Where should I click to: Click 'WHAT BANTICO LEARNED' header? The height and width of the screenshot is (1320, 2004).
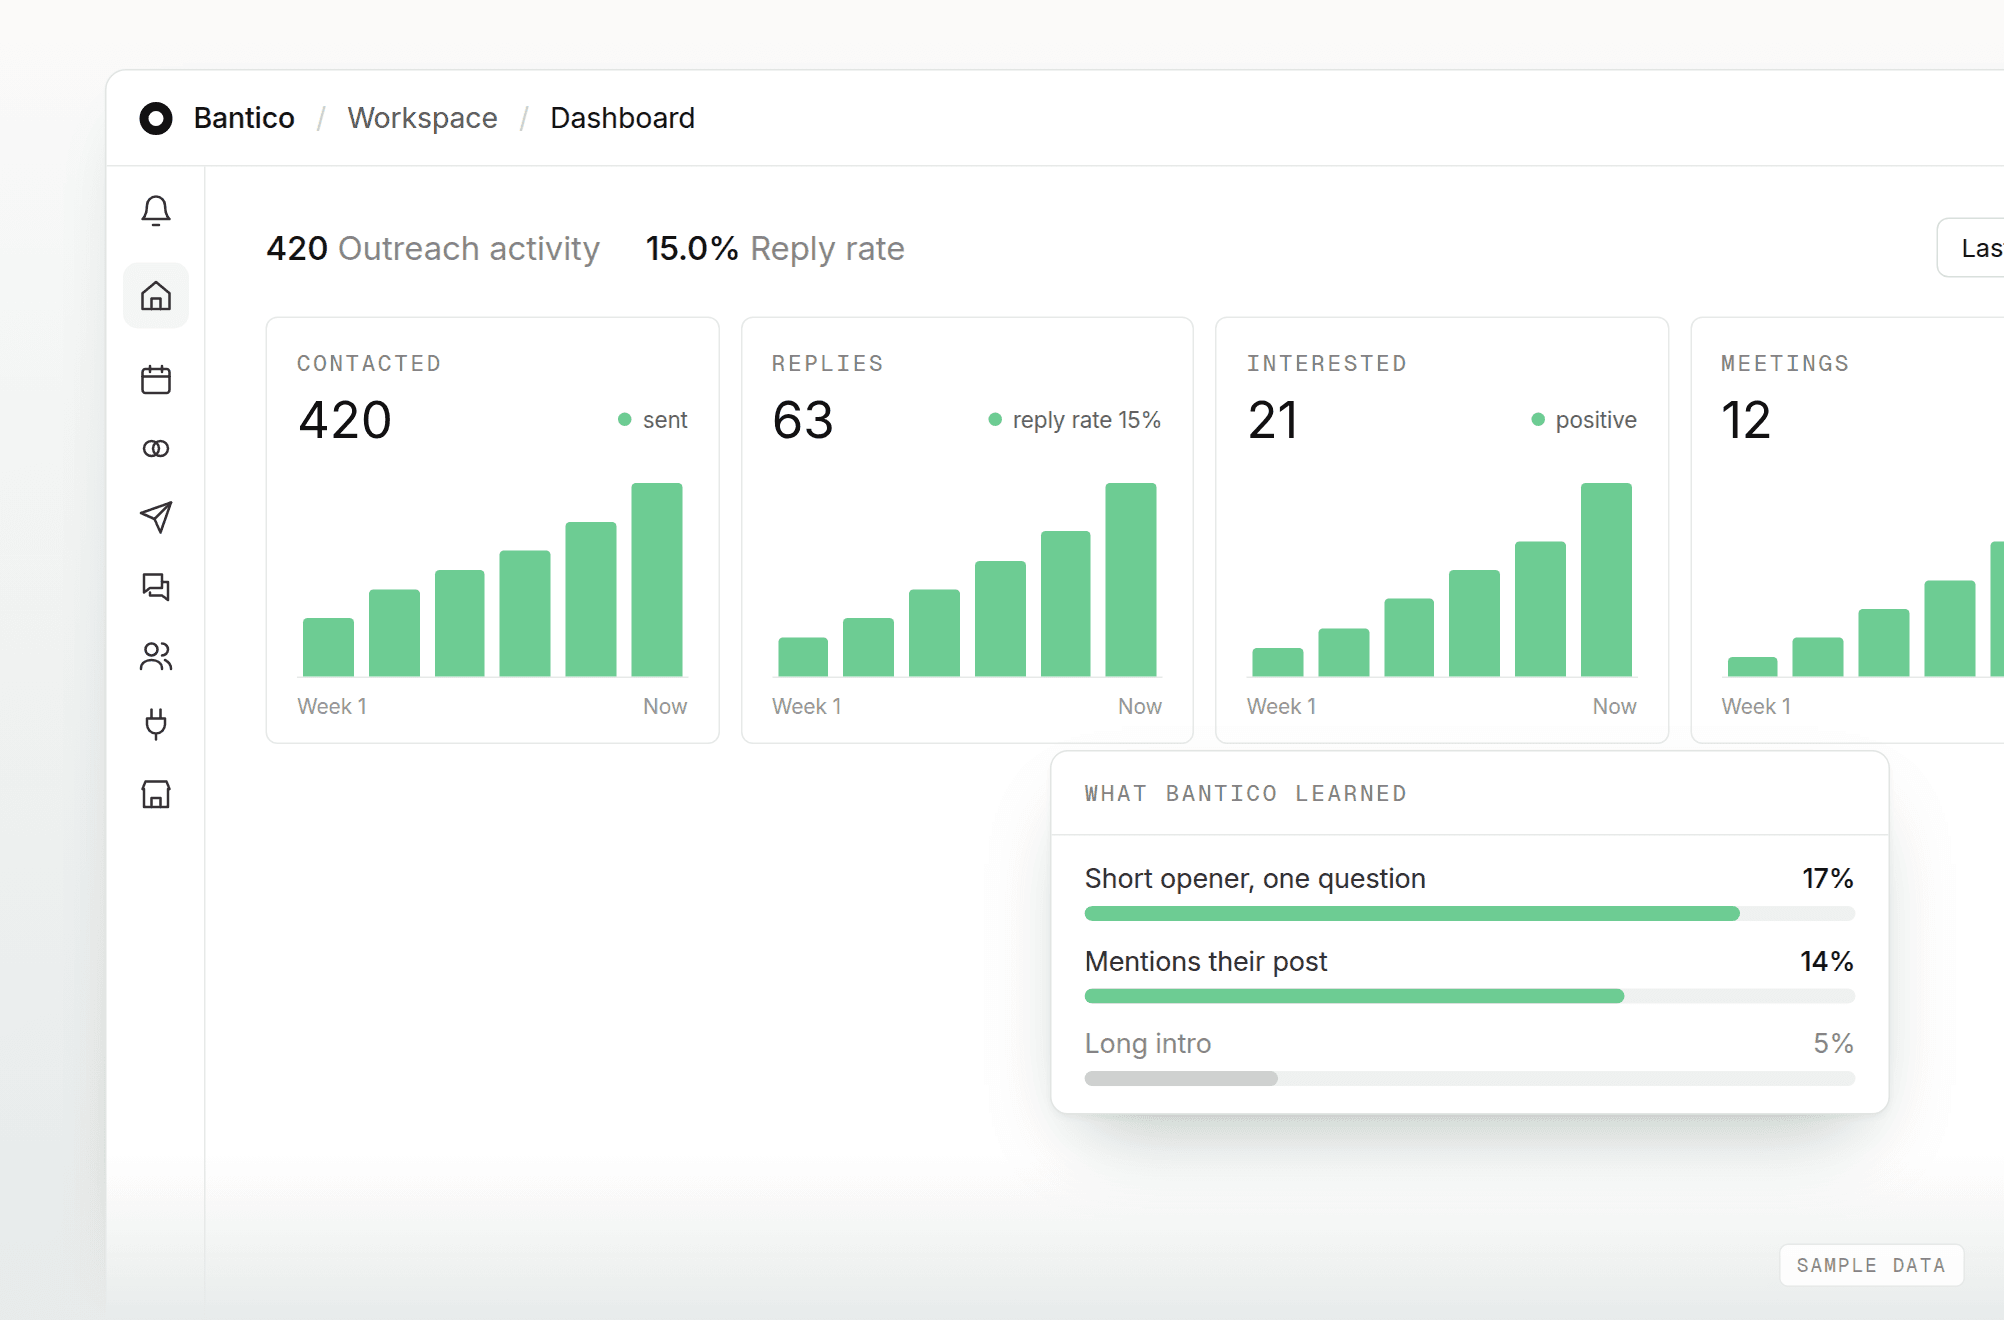(x=1245, y=794)
